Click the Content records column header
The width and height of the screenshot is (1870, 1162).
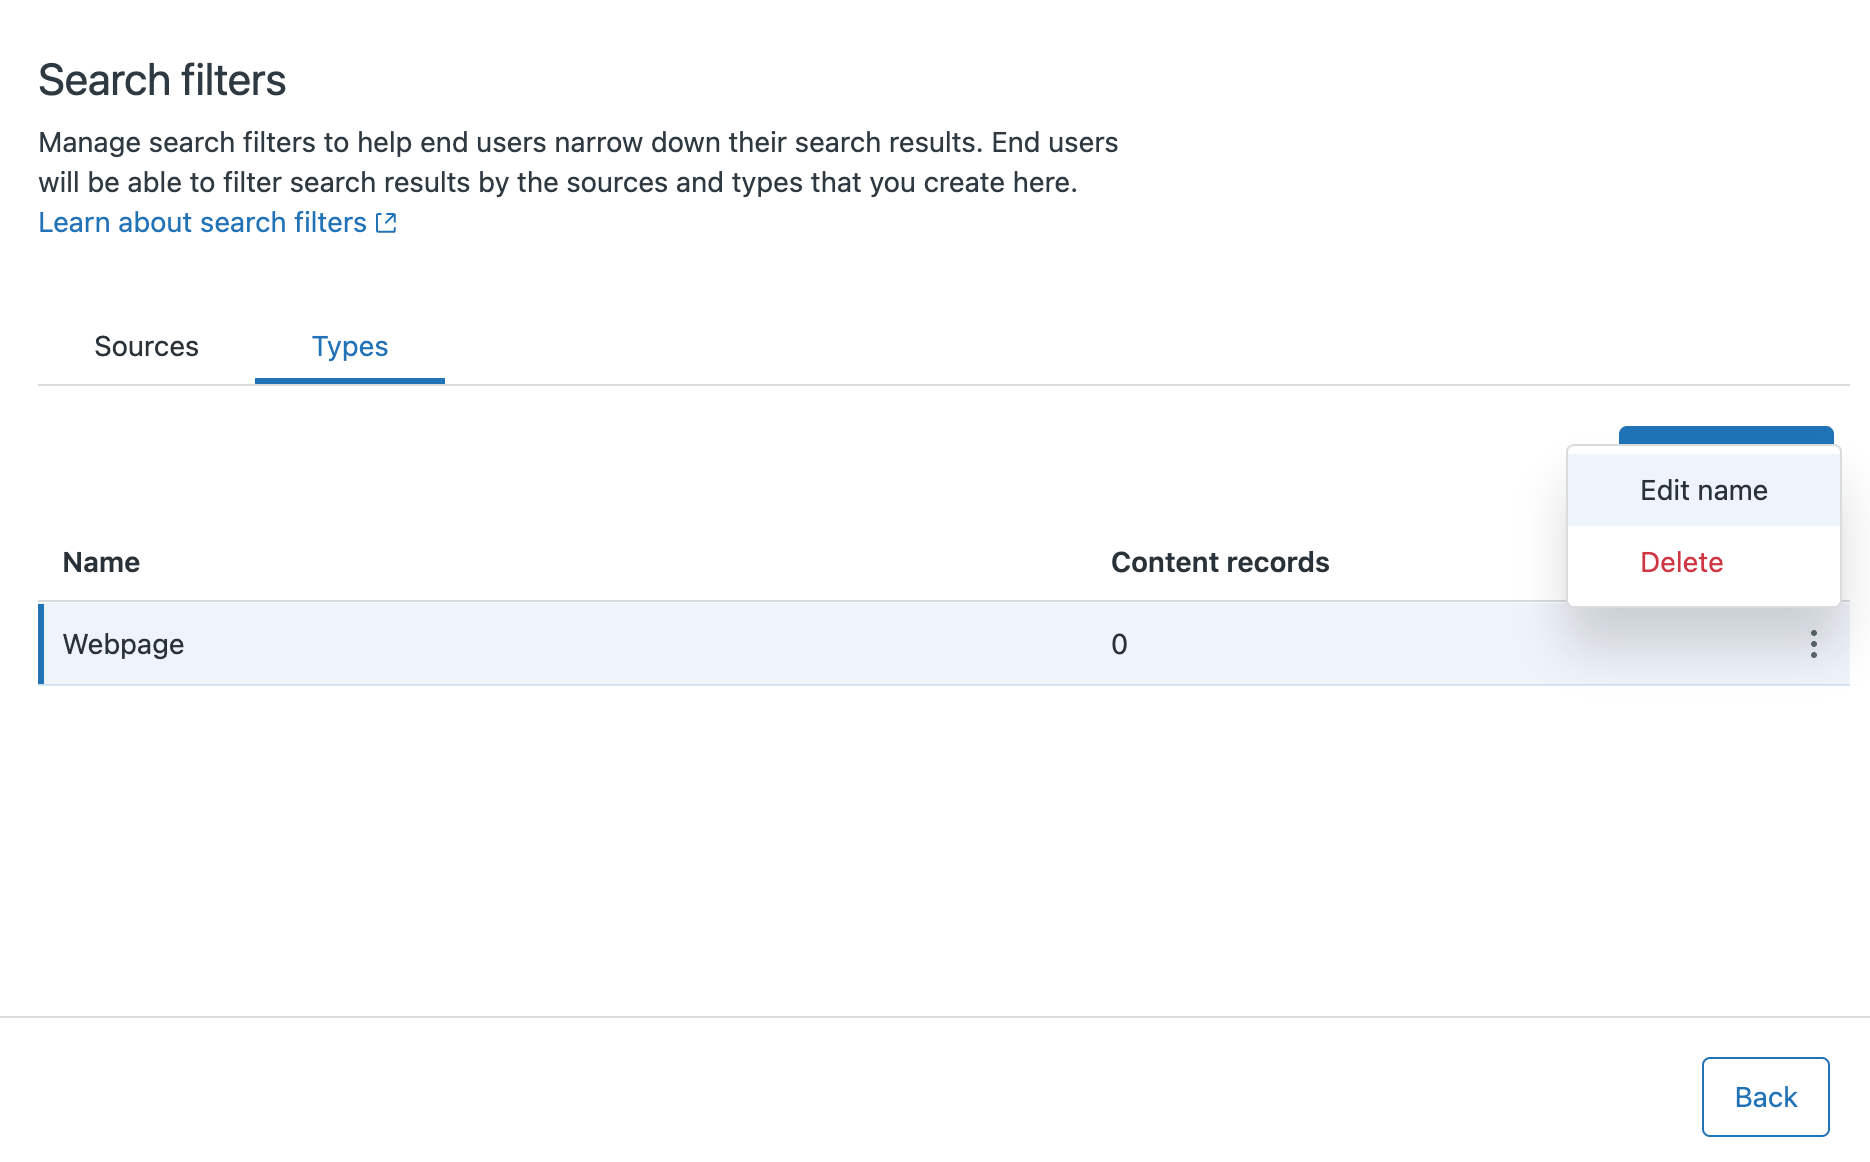pos(1219,562)
